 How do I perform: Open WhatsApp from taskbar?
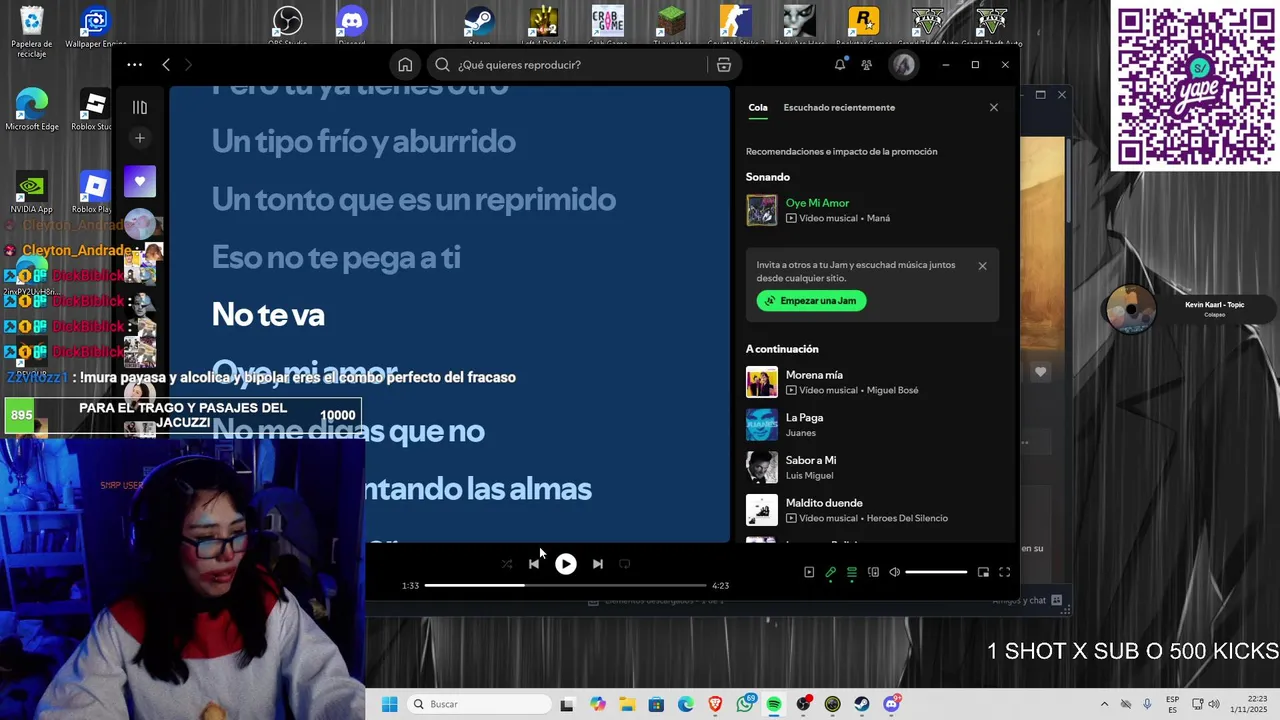[745, 704]
